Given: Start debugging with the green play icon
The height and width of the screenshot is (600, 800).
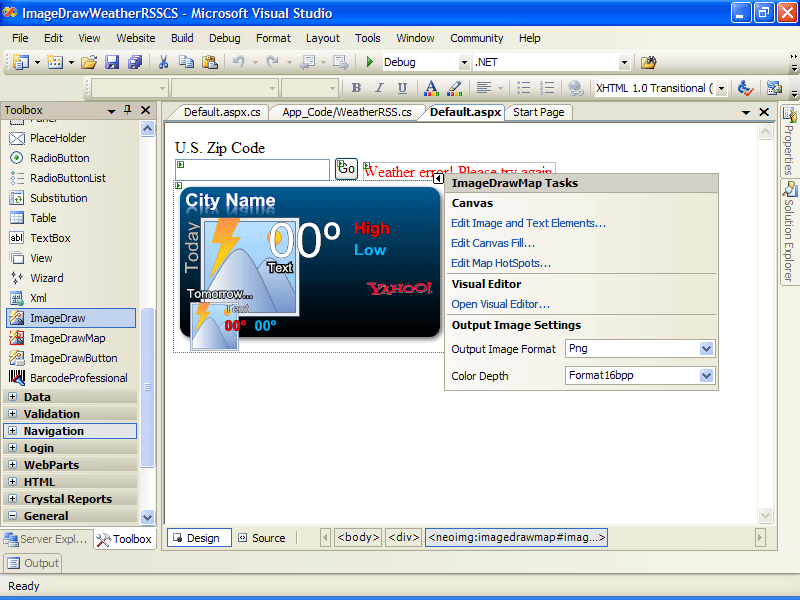Looking at the screenshot, I should [x=370, y=62].
